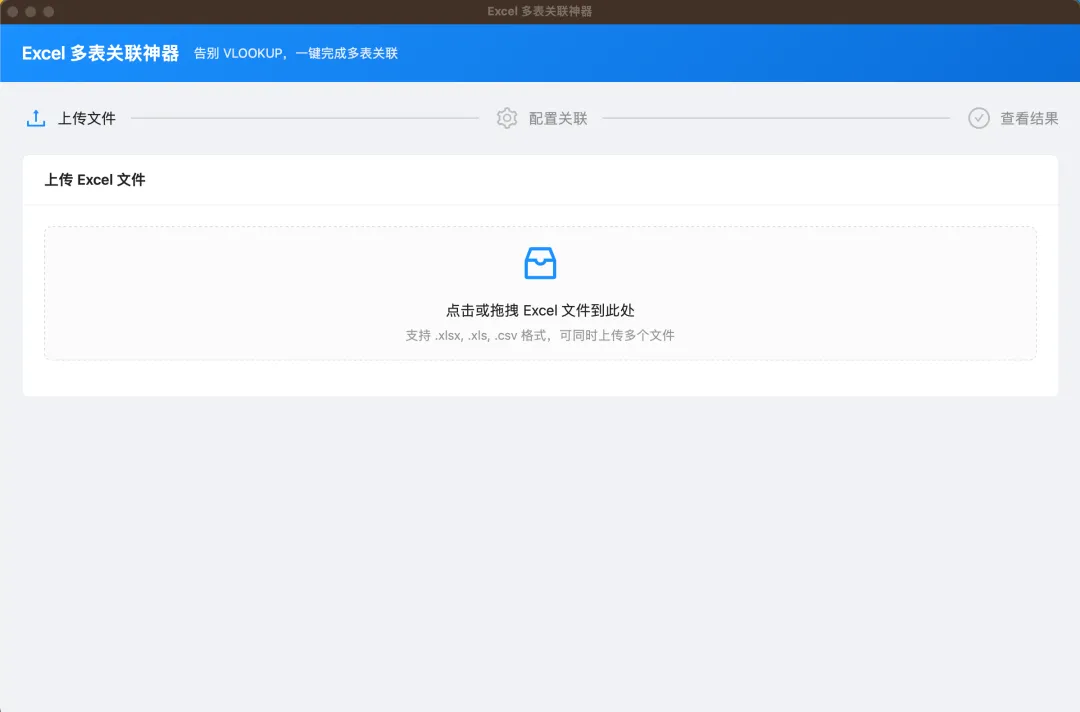1080x712 pixels.
Task: Click the gear icon for 配置关联
Action: [507, 118]
